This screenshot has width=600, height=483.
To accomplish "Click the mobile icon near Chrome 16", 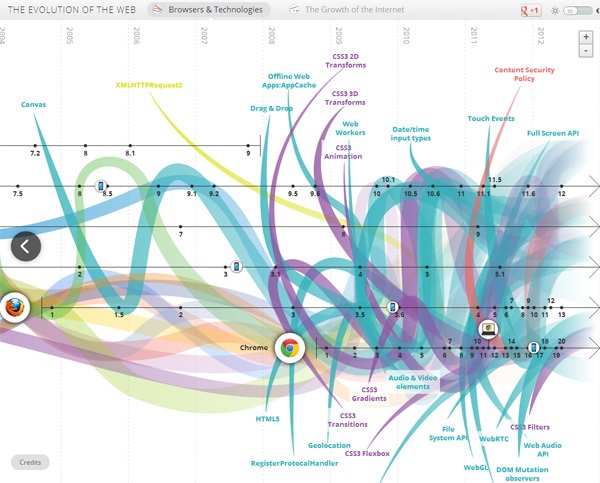I will pos(533,348).
